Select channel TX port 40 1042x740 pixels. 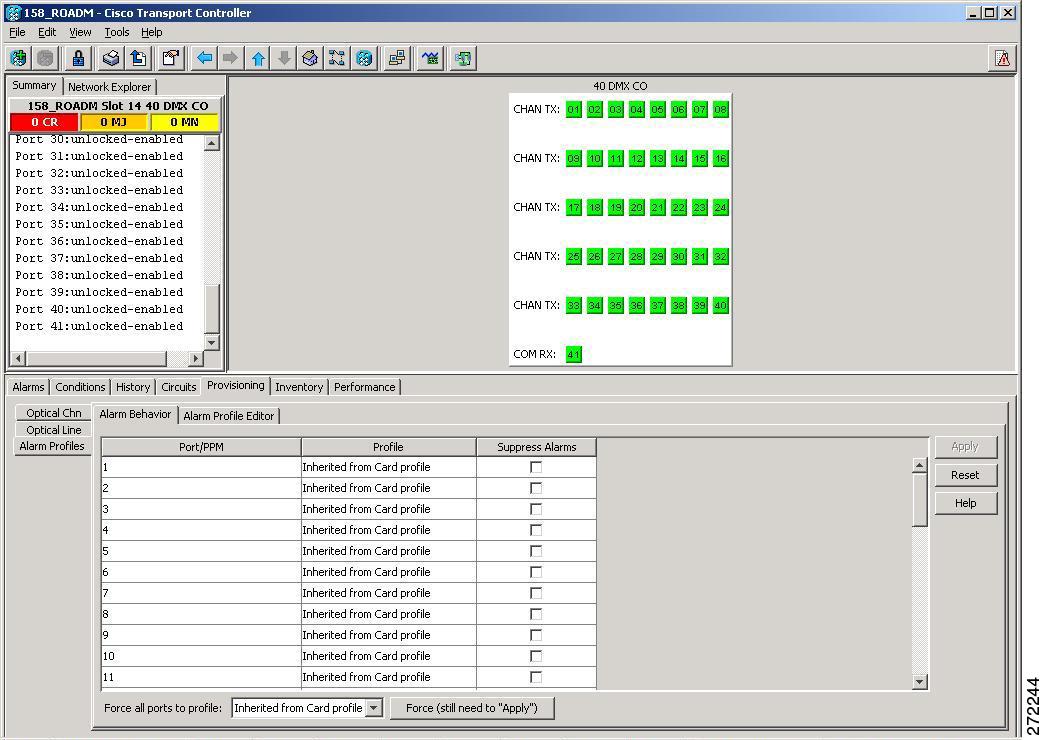[720, 306]
